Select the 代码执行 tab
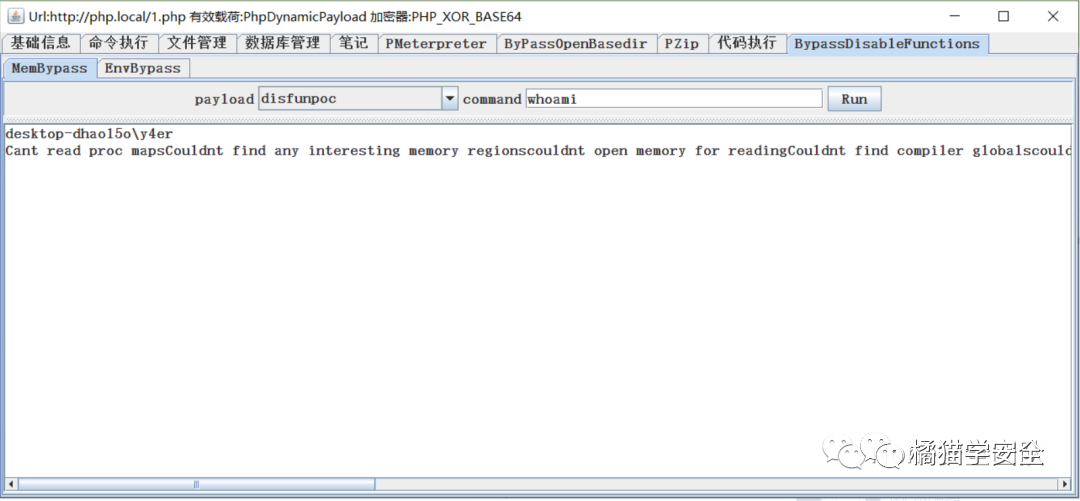Screen dimensions: 1080x501 (747, 43)
